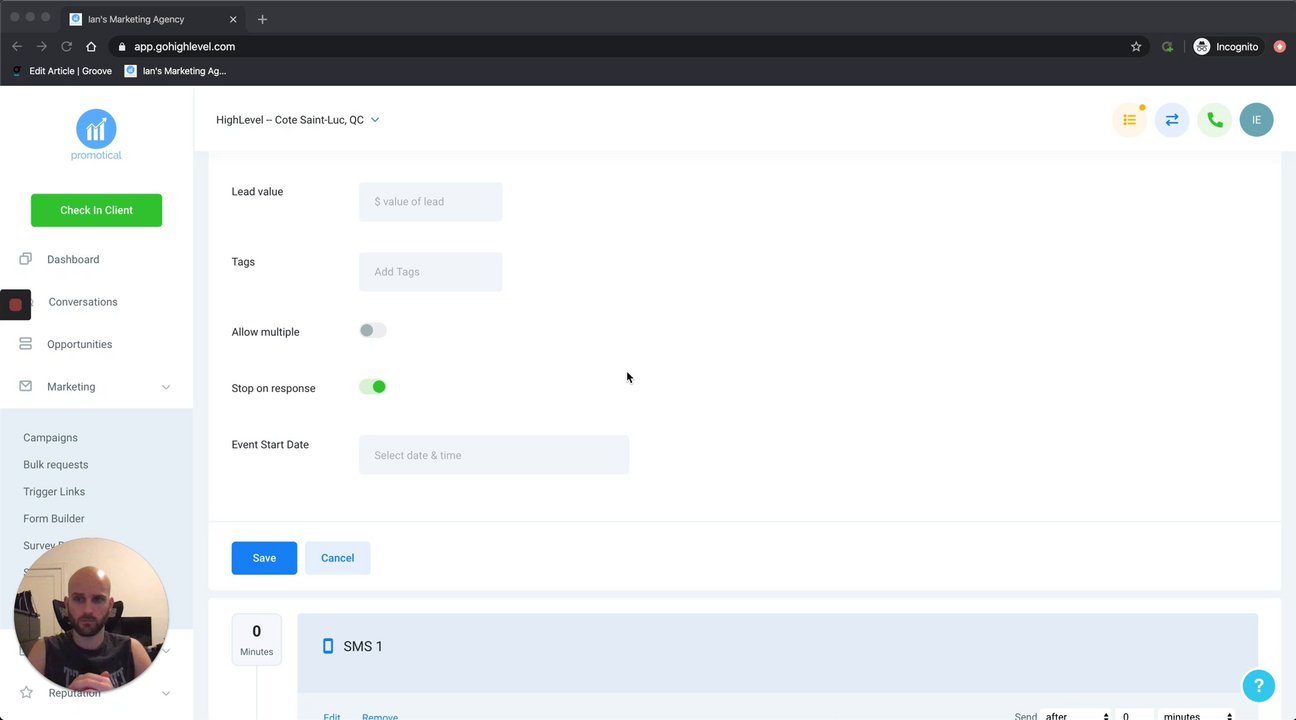Open the 'minutes' unit dropdown
Image resolution: width=1296 pixels, height=720 pixels.
(x=1196, y=716)
